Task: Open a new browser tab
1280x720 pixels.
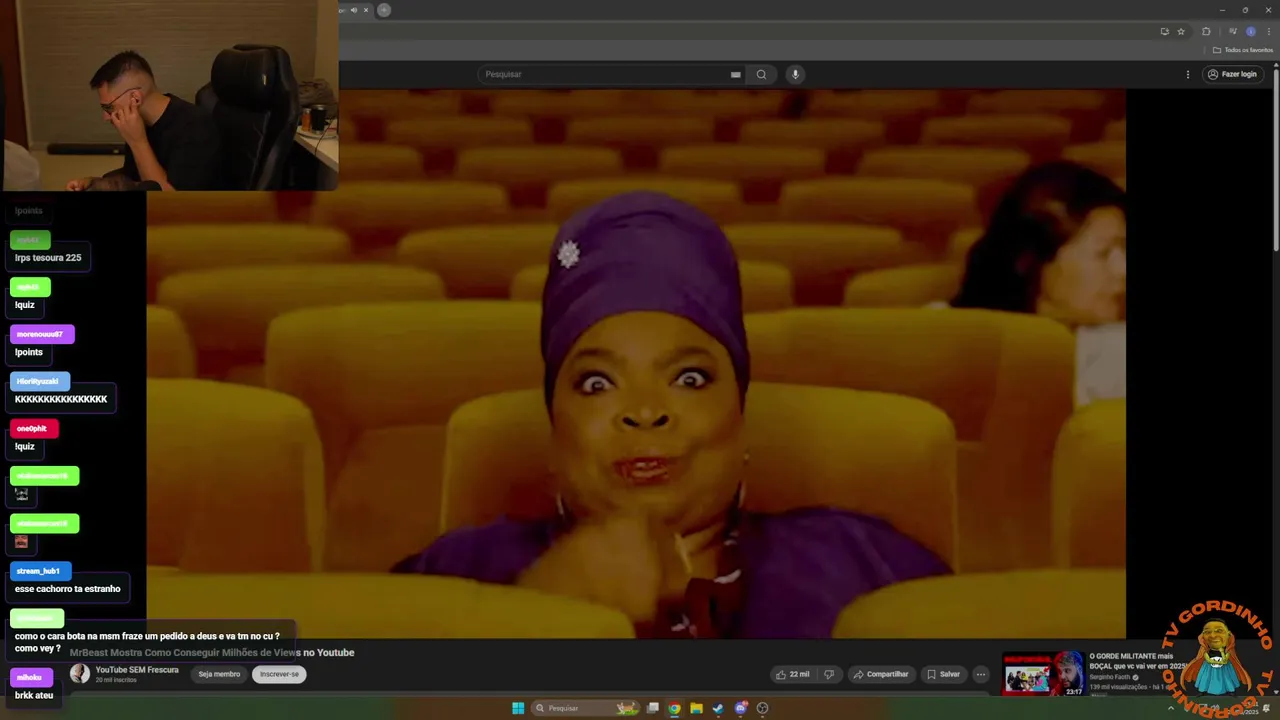Action: [x=384, y=10]
